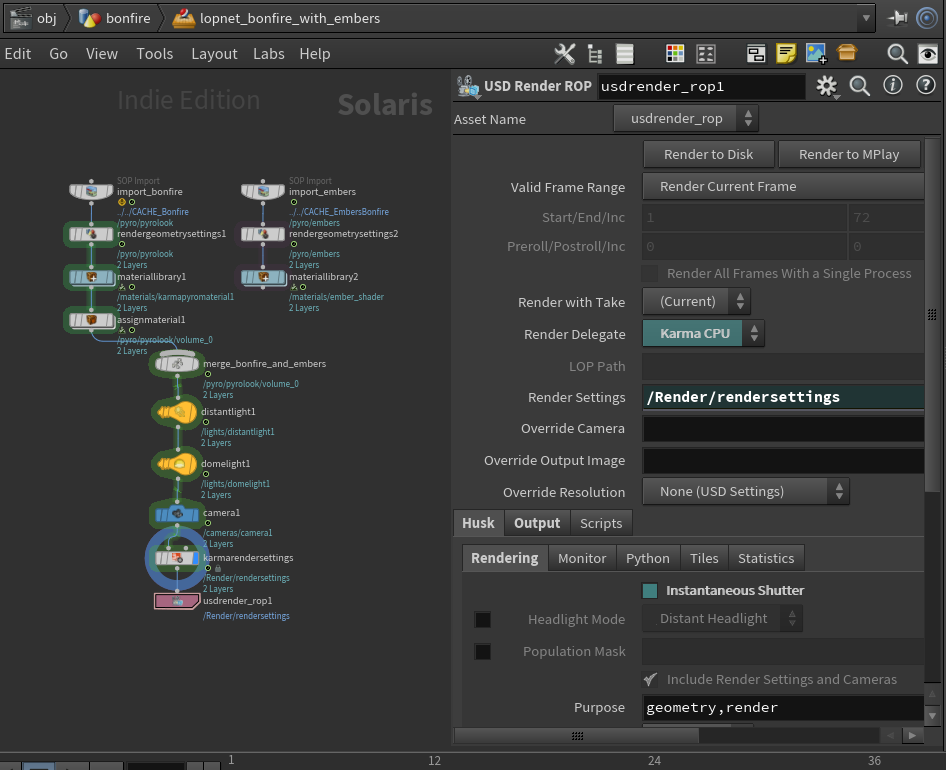Open the network editor tools wrench icon
The width and height of the screenshot is (946, 770).
564,54
